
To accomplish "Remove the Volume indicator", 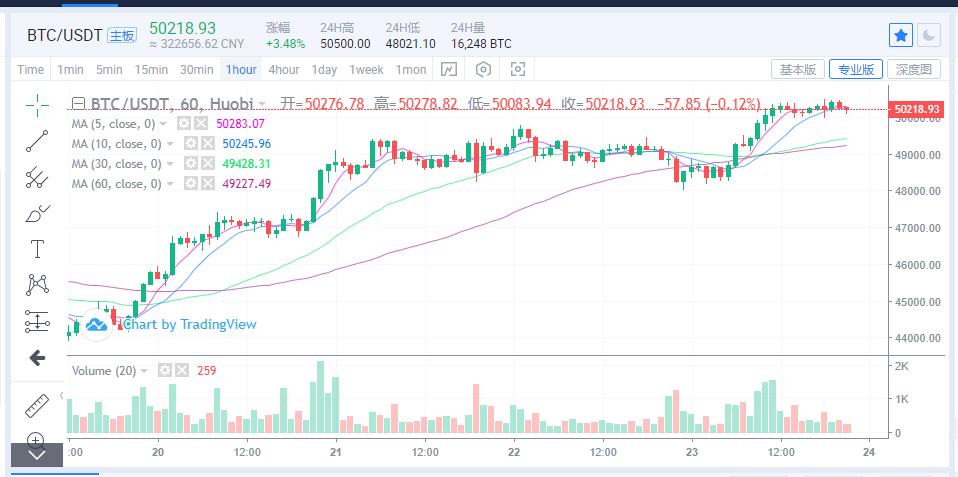I will tap(182, 371).
